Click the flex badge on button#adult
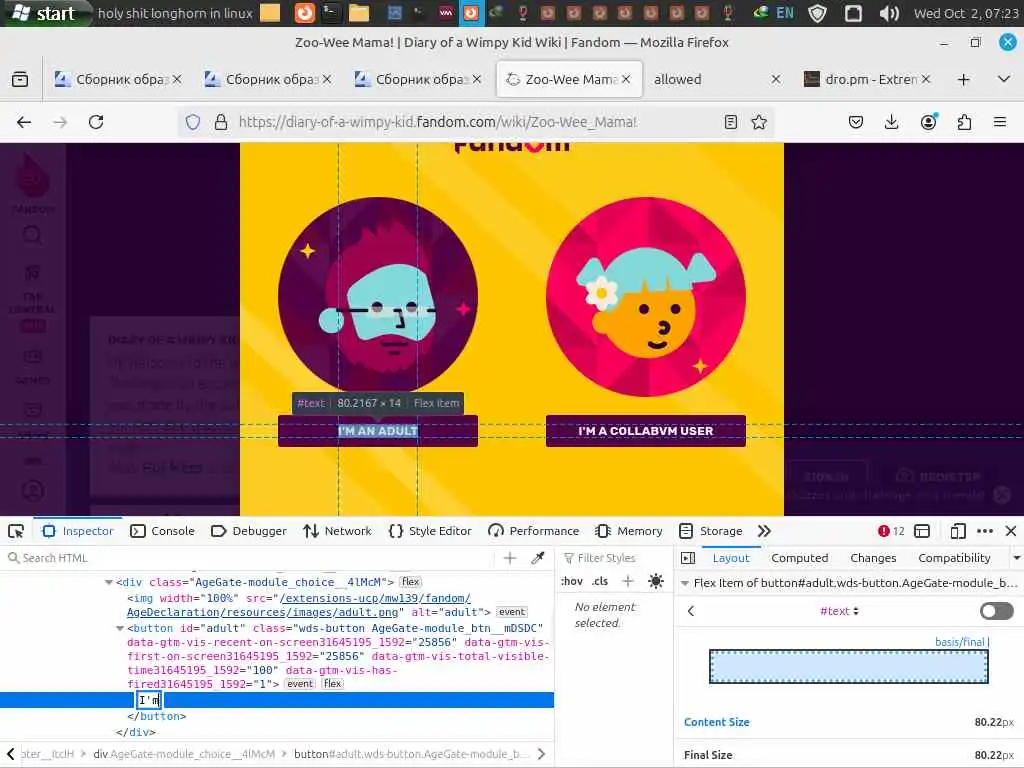The image size is (1024, 768). pos(332,684)
